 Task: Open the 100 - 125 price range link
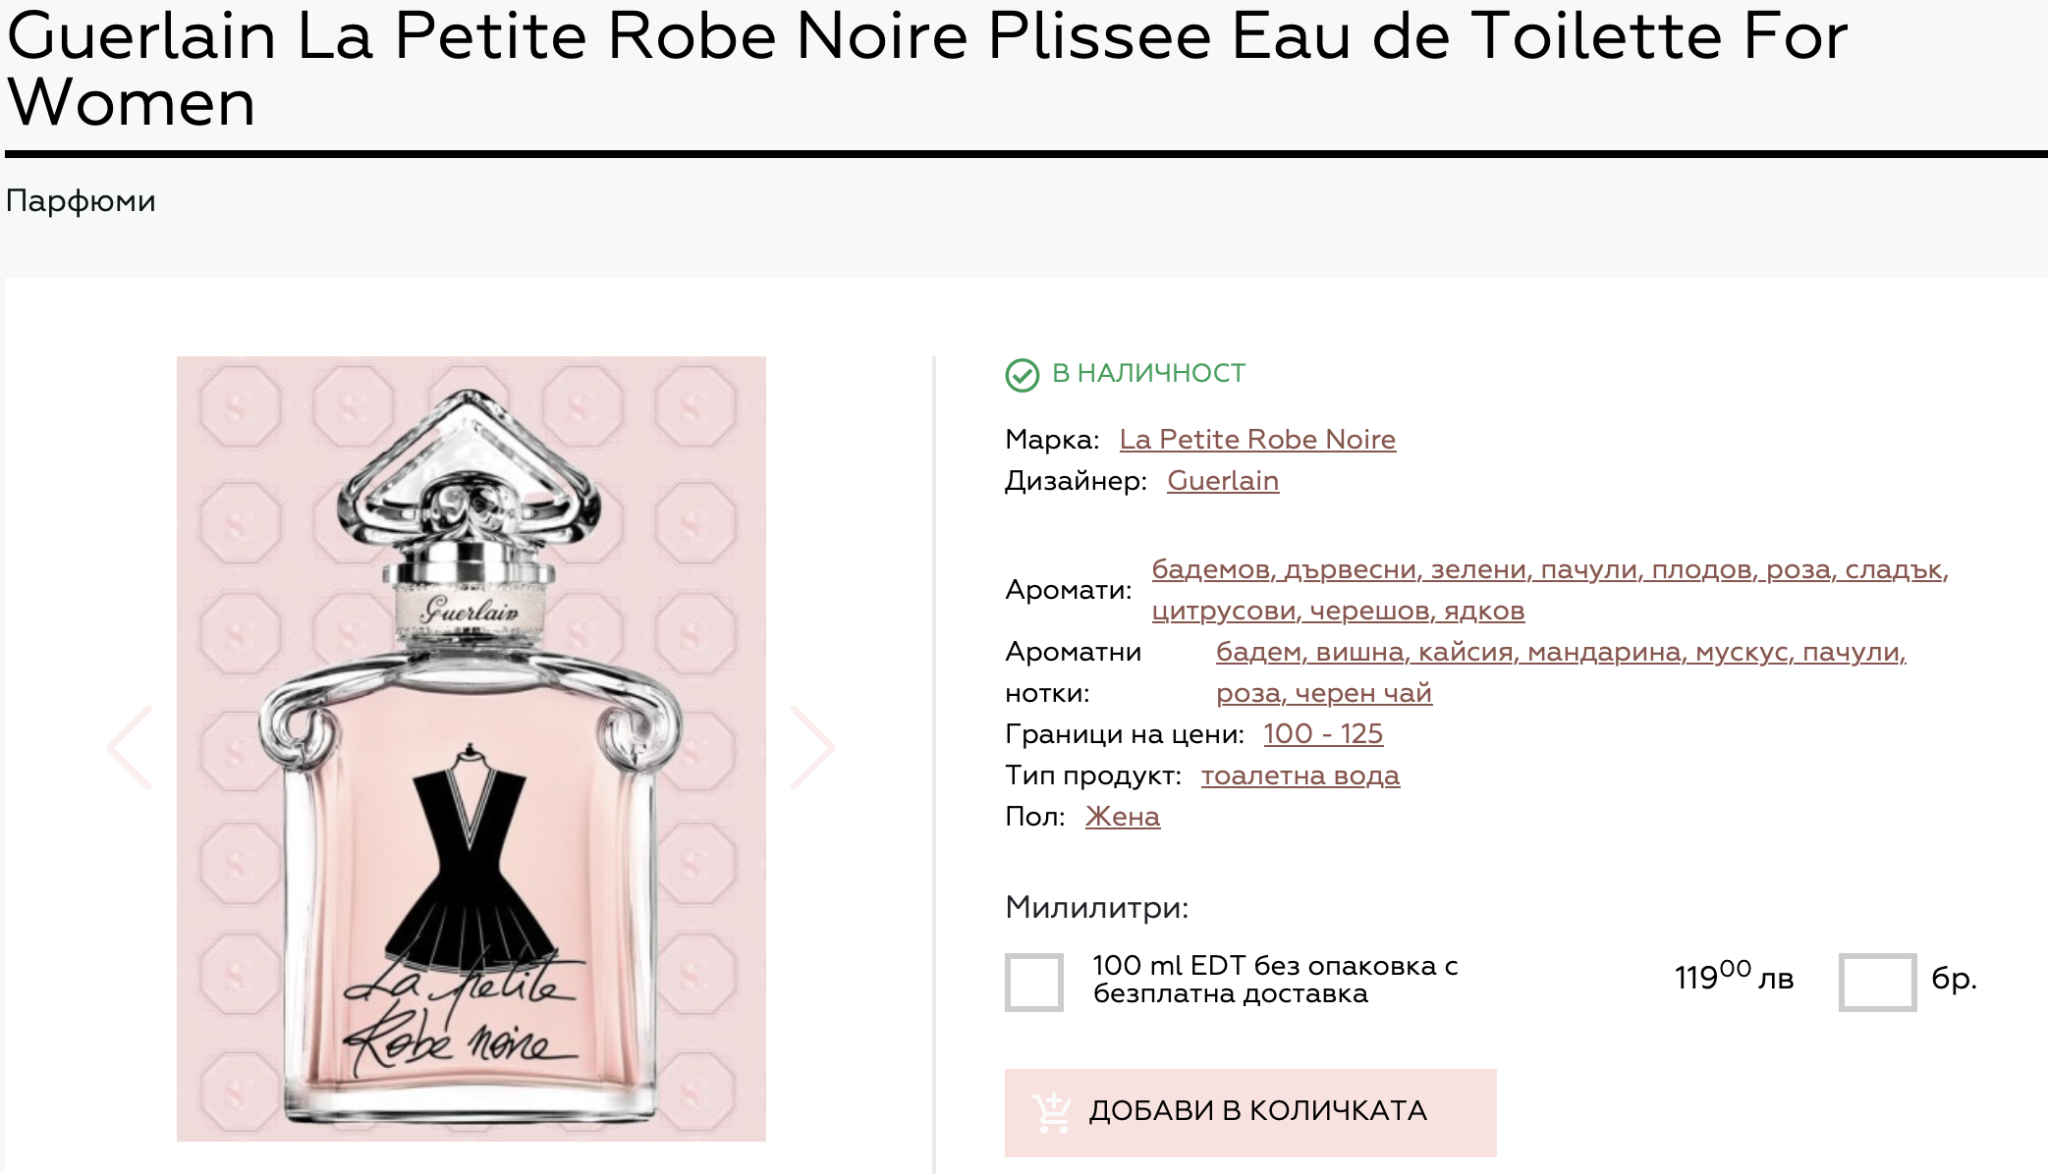tap(1322, 734)
